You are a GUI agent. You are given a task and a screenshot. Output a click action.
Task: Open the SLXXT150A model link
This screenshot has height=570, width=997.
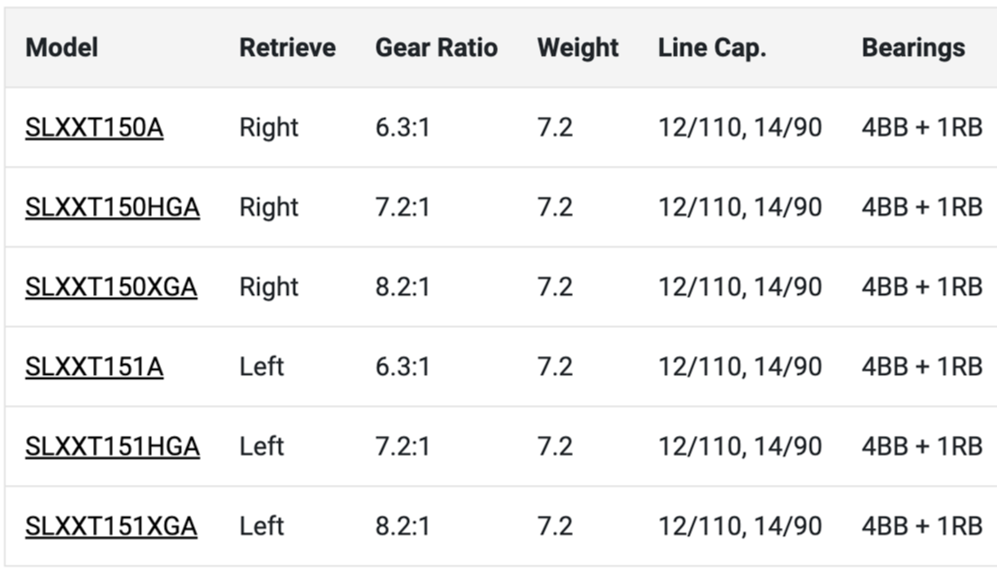[x=94, y=128]
